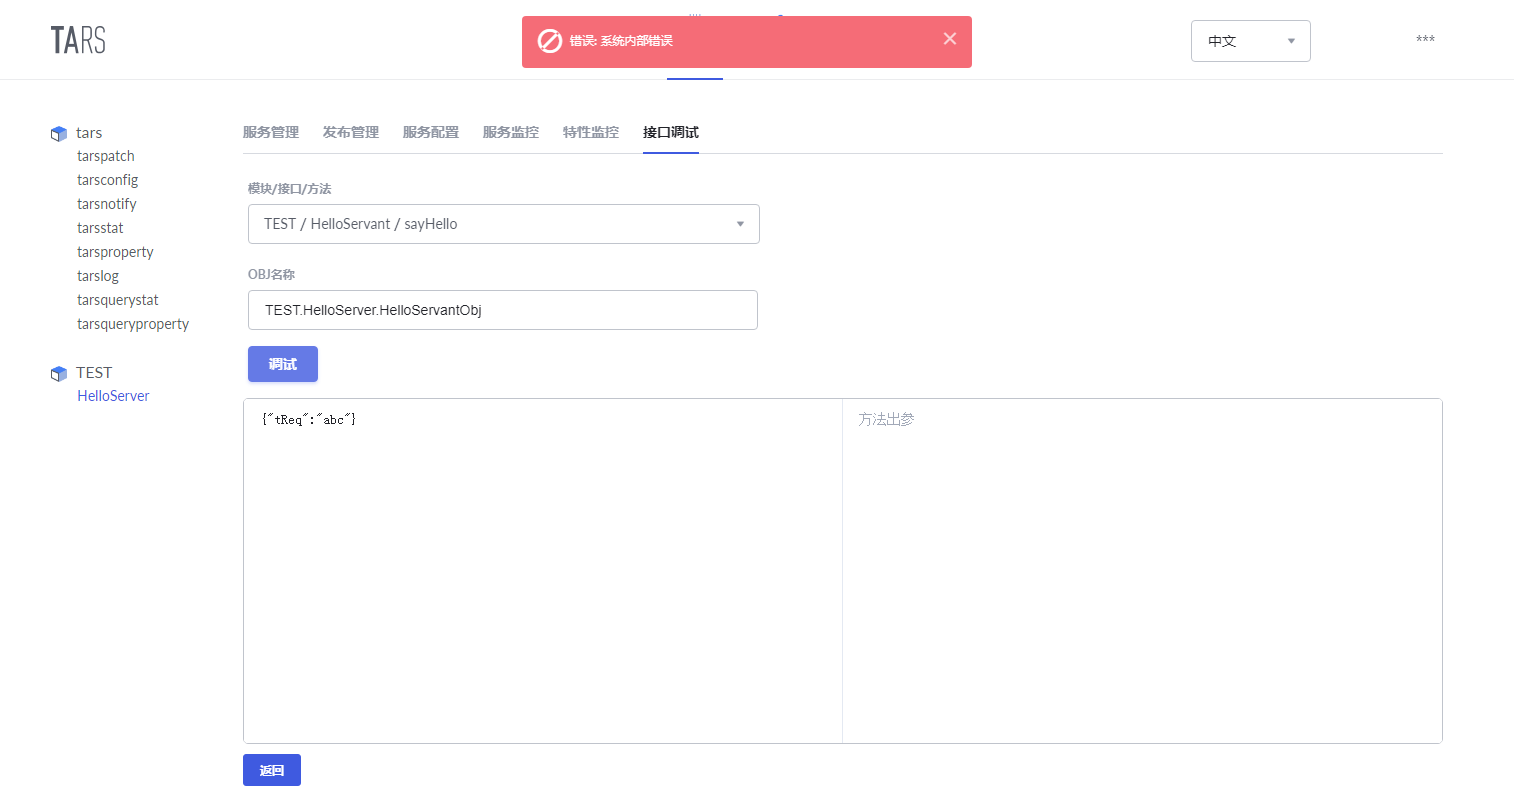Switch to the 服务管理 tab
This screenshot has height=811, width=1514.
point(271,131)
